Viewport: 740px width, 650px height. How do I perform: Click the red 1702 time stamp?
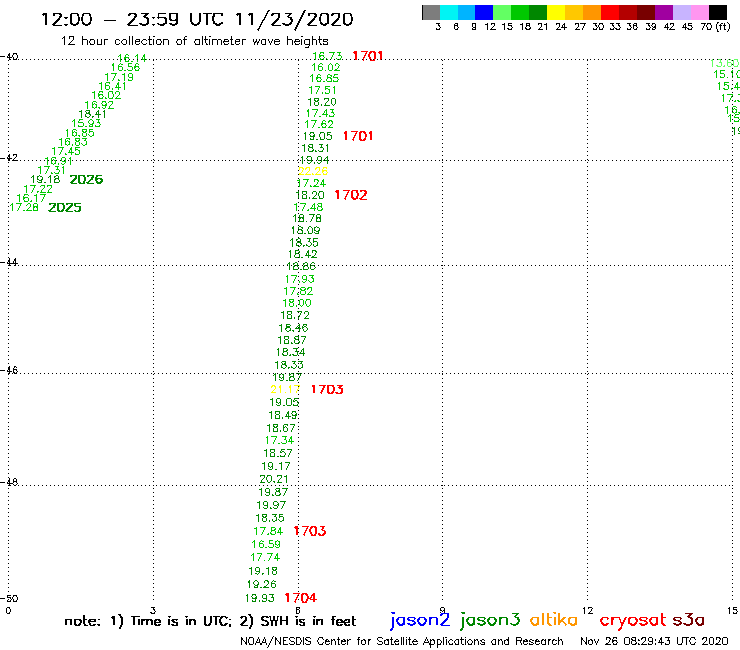pos(351,195)
